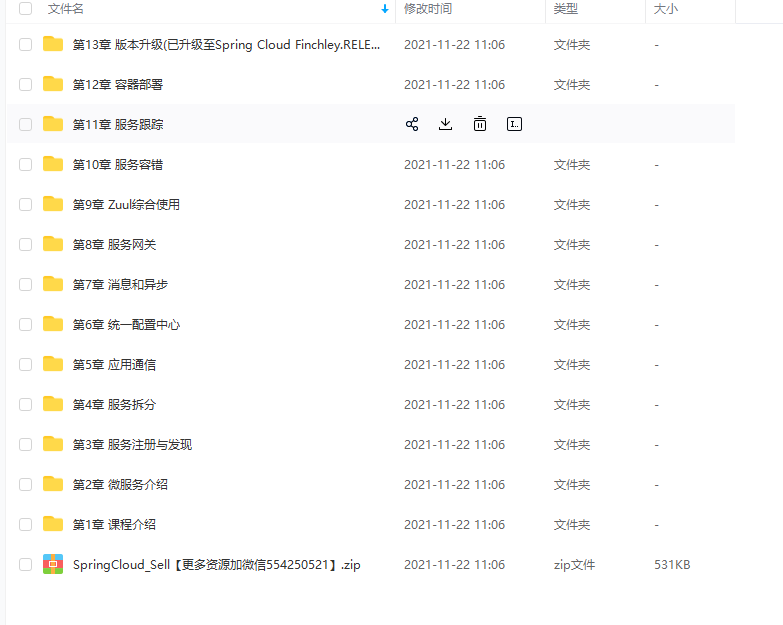Screen dimensions: 783x625
Task: Open the SpringCloud_Sell .zip file name
Action: (x=217, y=565)
